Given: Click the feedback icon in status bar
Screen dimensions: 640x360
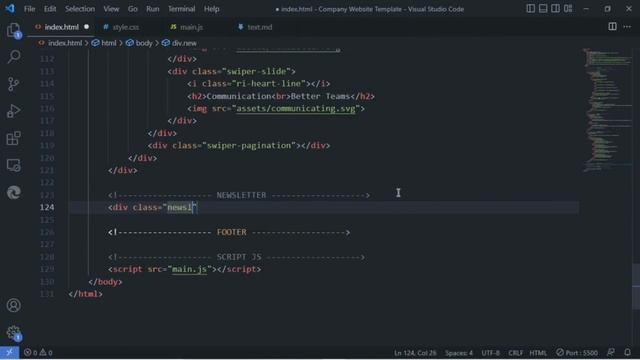Looking at the screenshot, I should [611, 352].
